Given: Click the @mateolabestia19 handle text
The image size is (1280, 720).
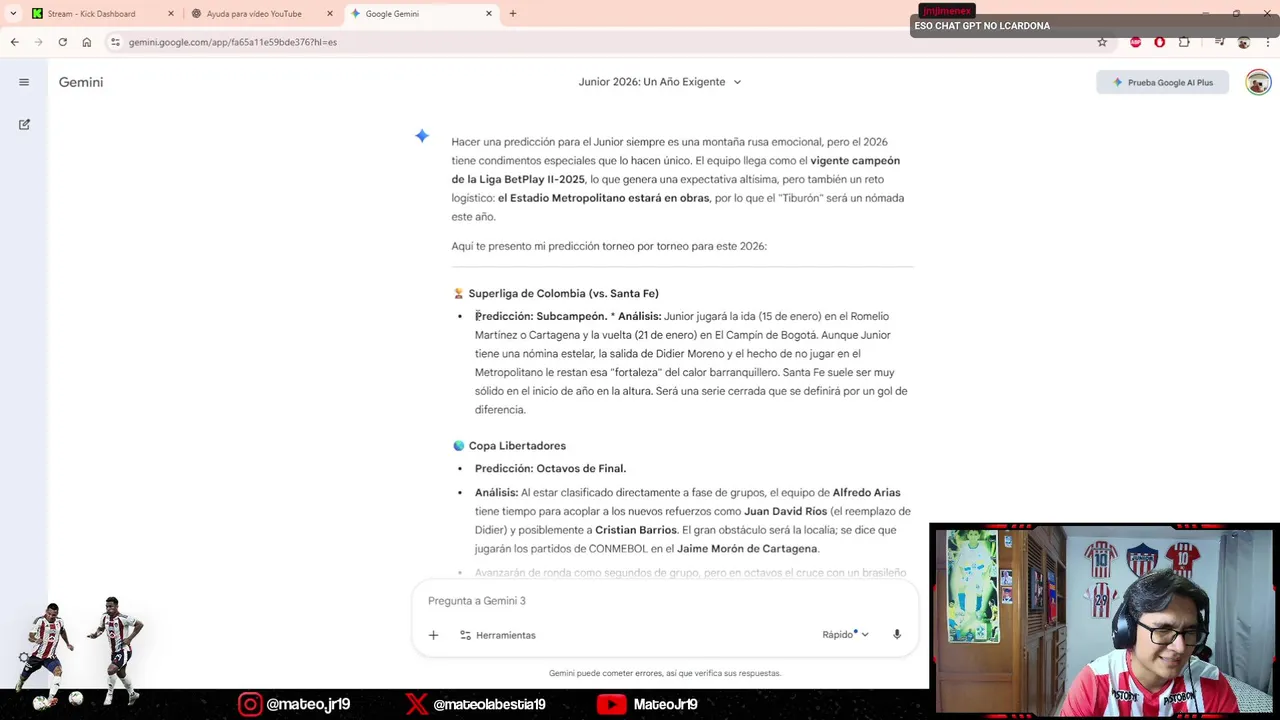Looking at the screenshot, I should [489, 705].
